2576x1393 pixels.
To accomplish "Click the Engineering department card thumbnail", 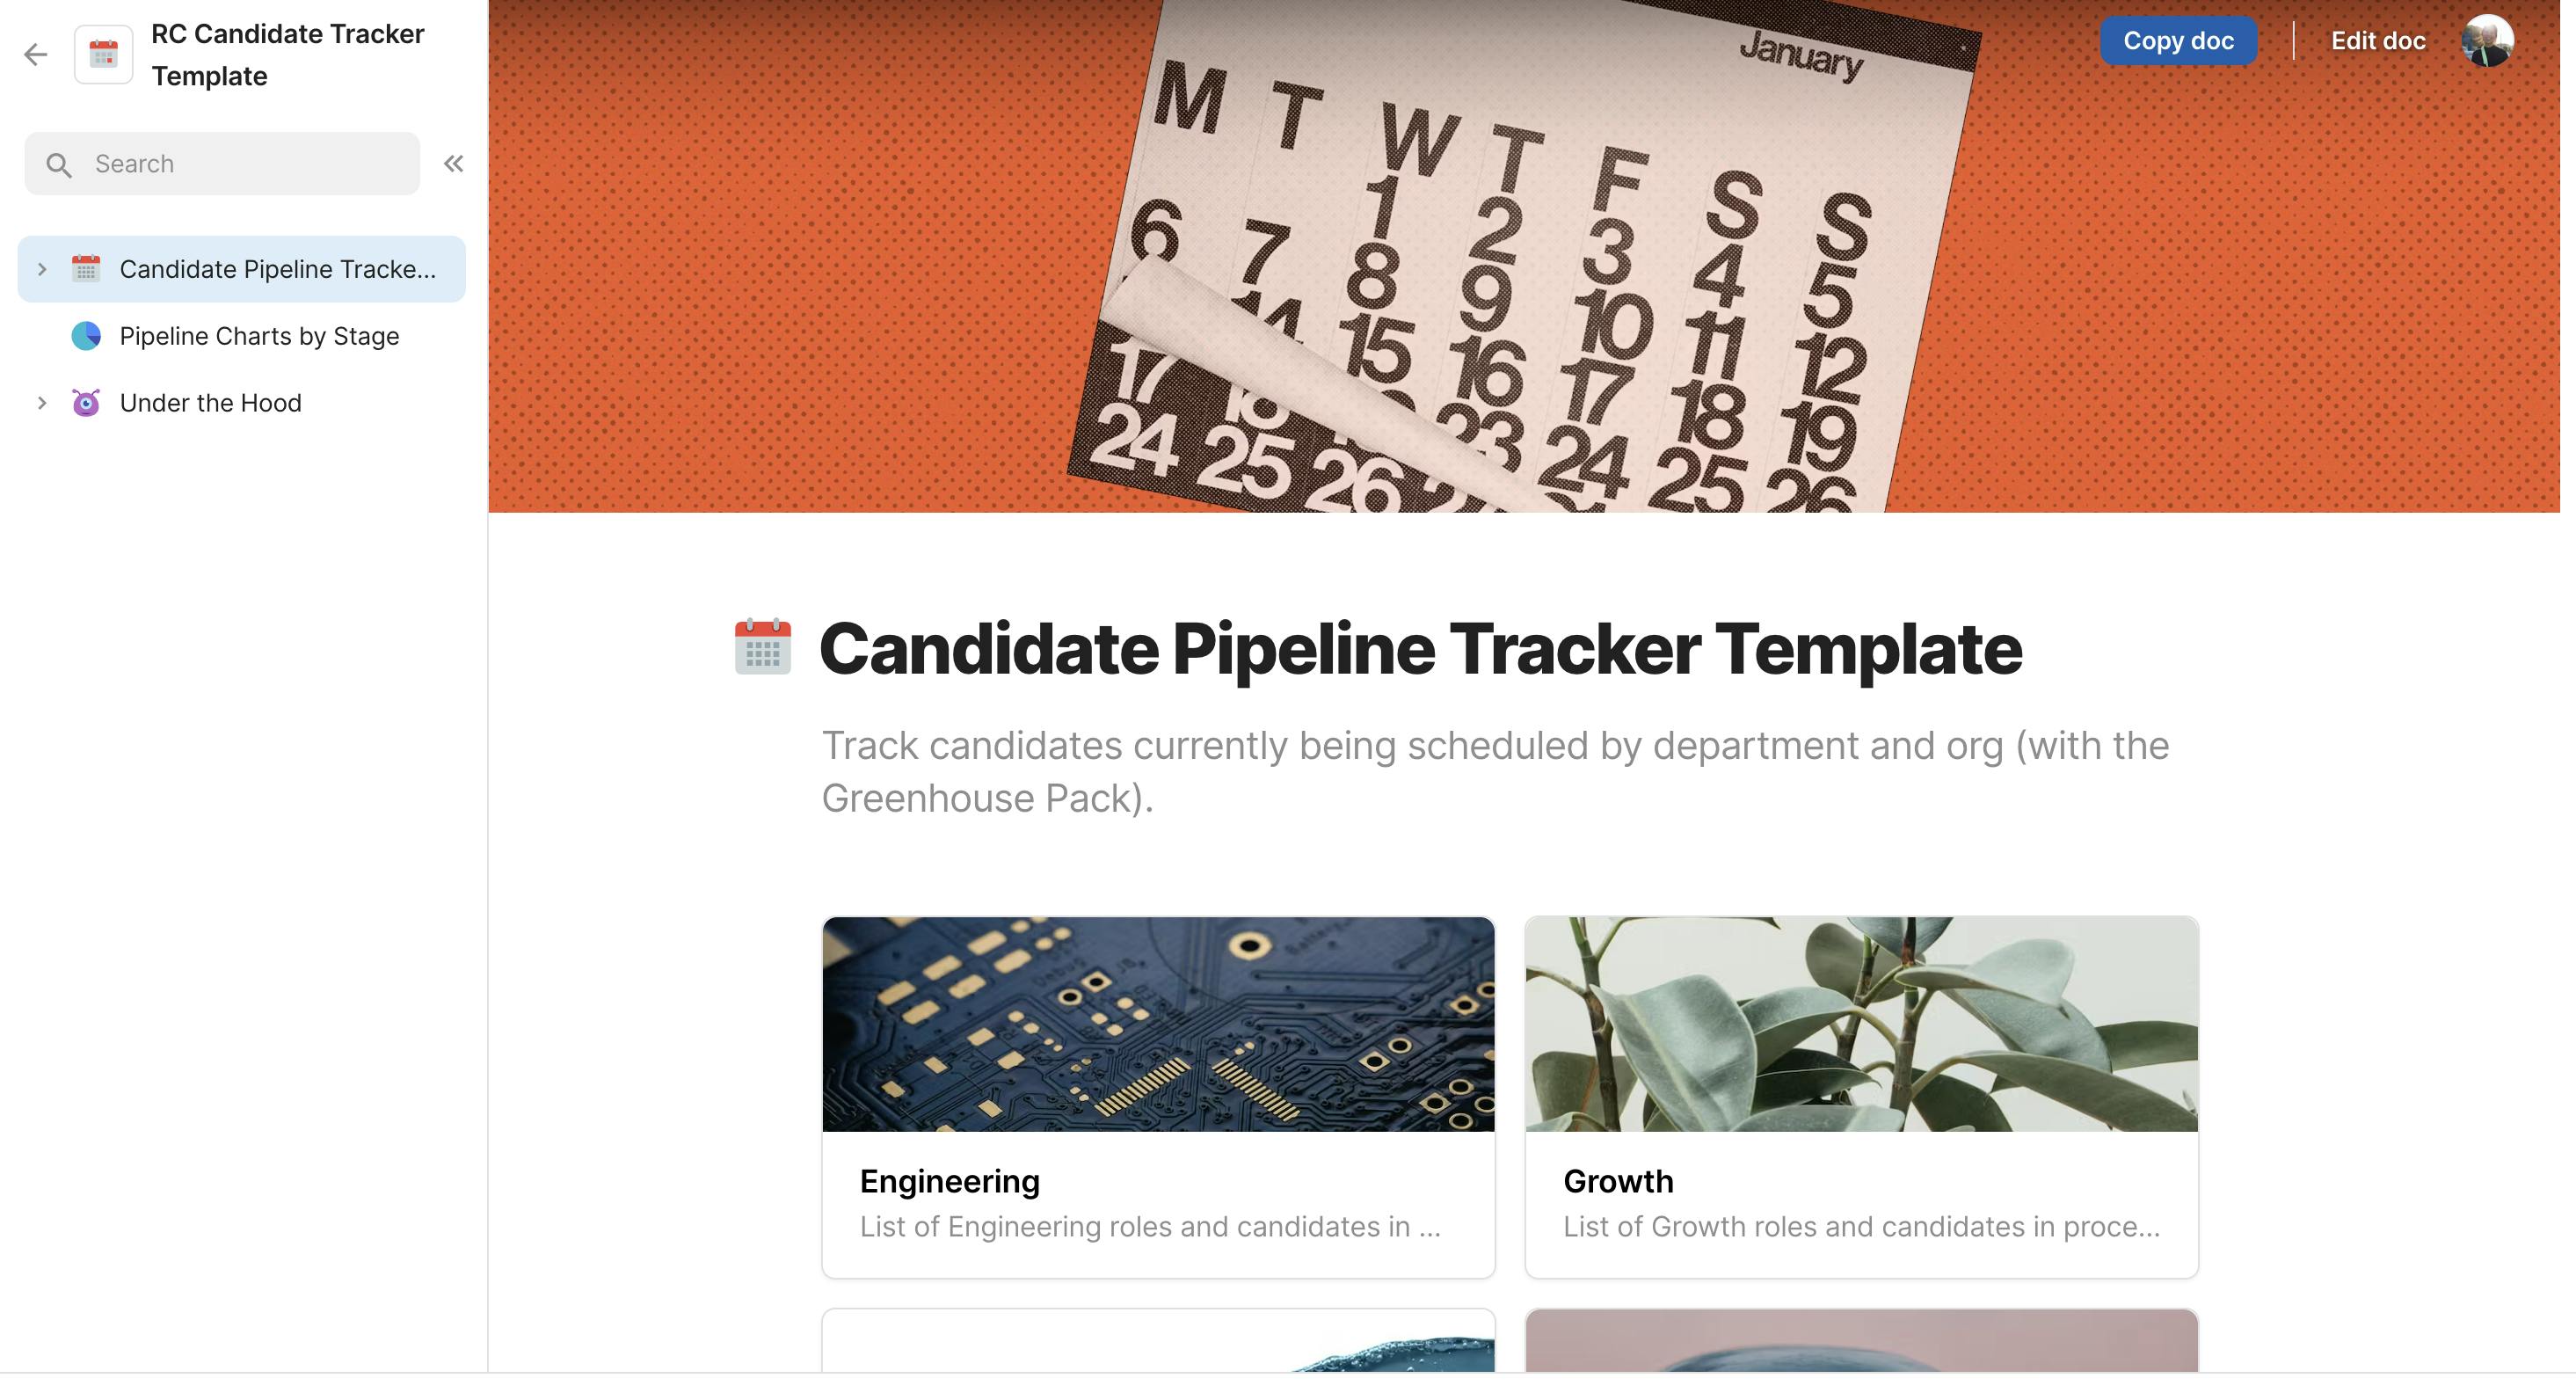I will (x=1158, y=1025).
